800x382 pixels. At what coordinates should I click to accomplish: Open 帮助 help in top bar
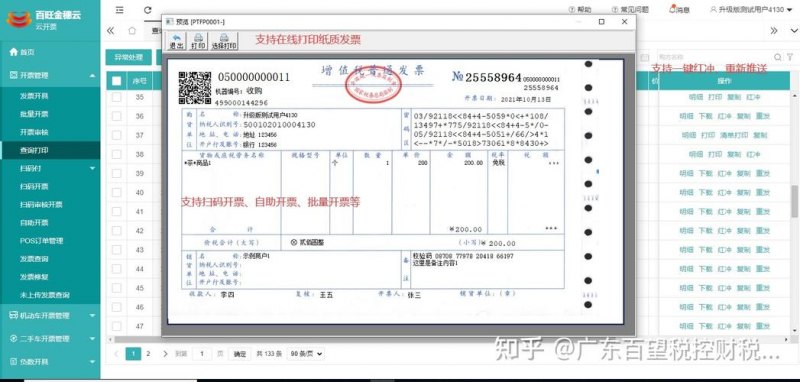click(580, 10)
